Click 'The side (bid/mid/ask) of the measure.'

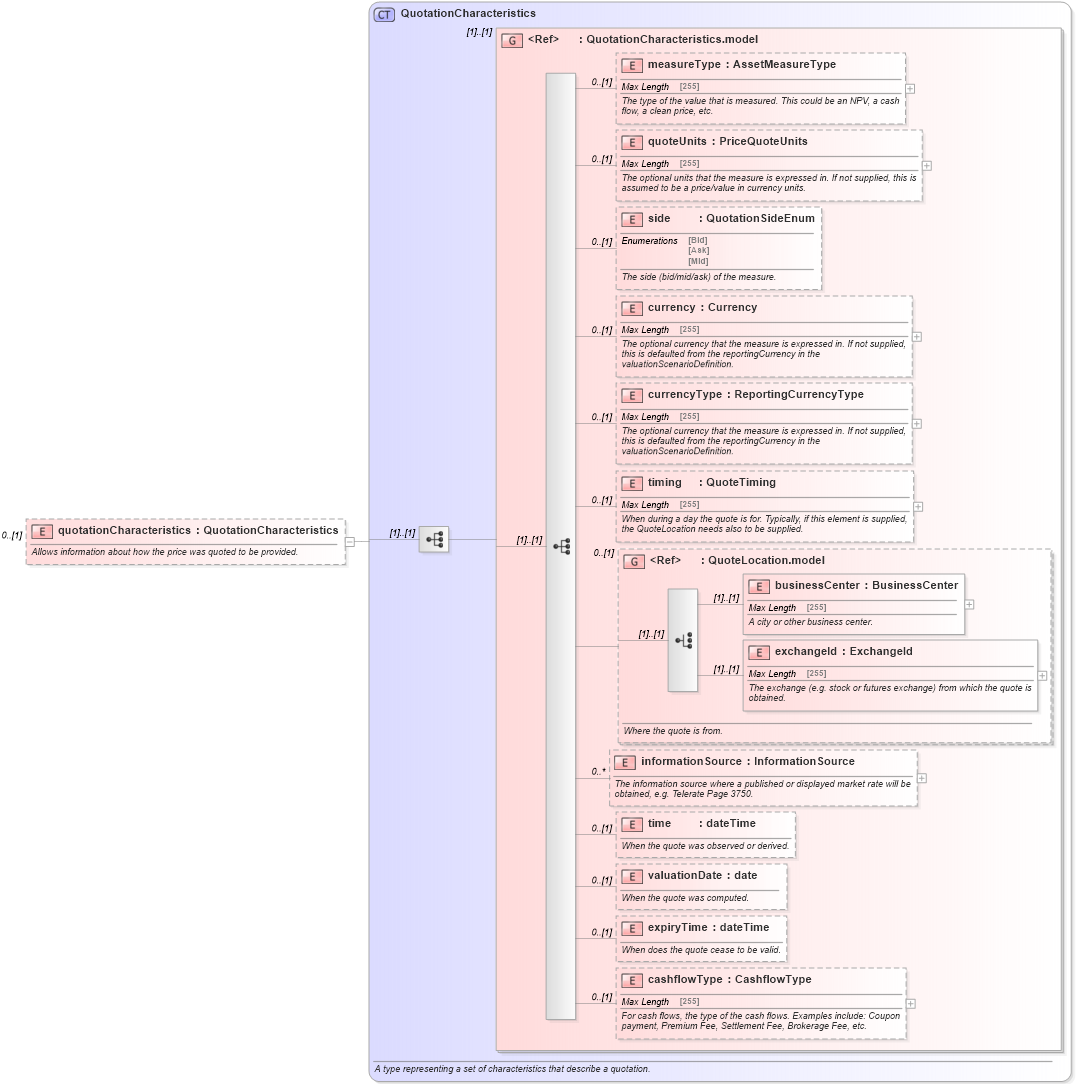point(698,277)
